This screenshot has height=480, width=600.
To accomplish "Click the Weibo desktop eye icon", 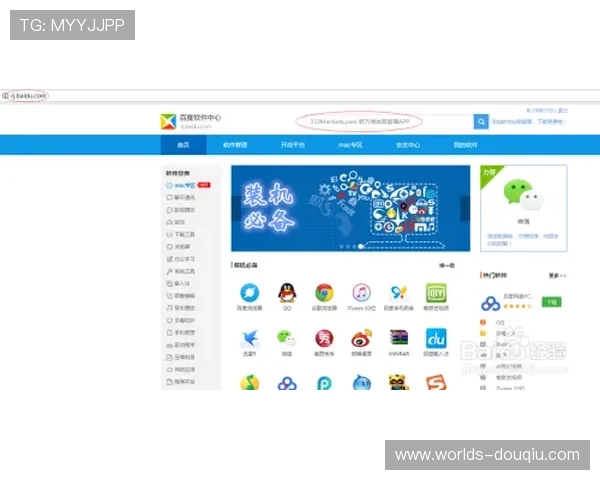I will pos(361,338).
